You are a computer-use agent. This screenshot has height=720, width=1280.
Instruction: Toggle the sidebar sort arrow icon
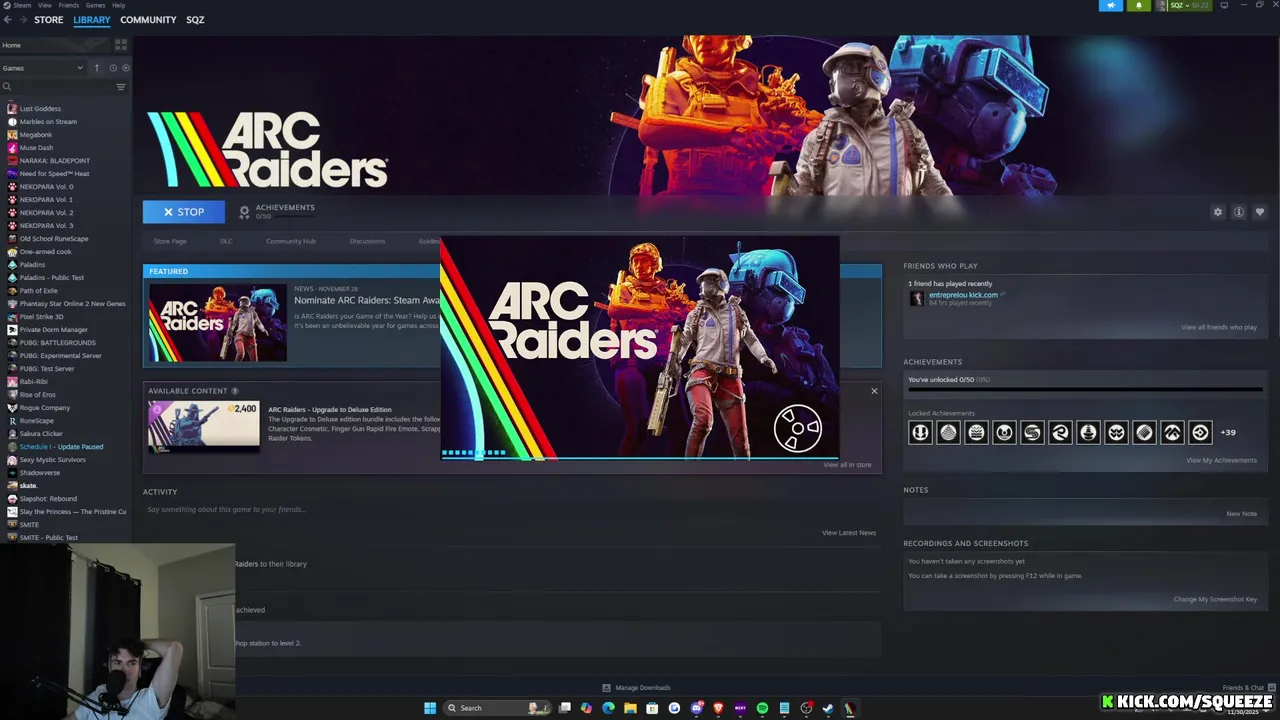pyautogui.click(x=97, y=68)
